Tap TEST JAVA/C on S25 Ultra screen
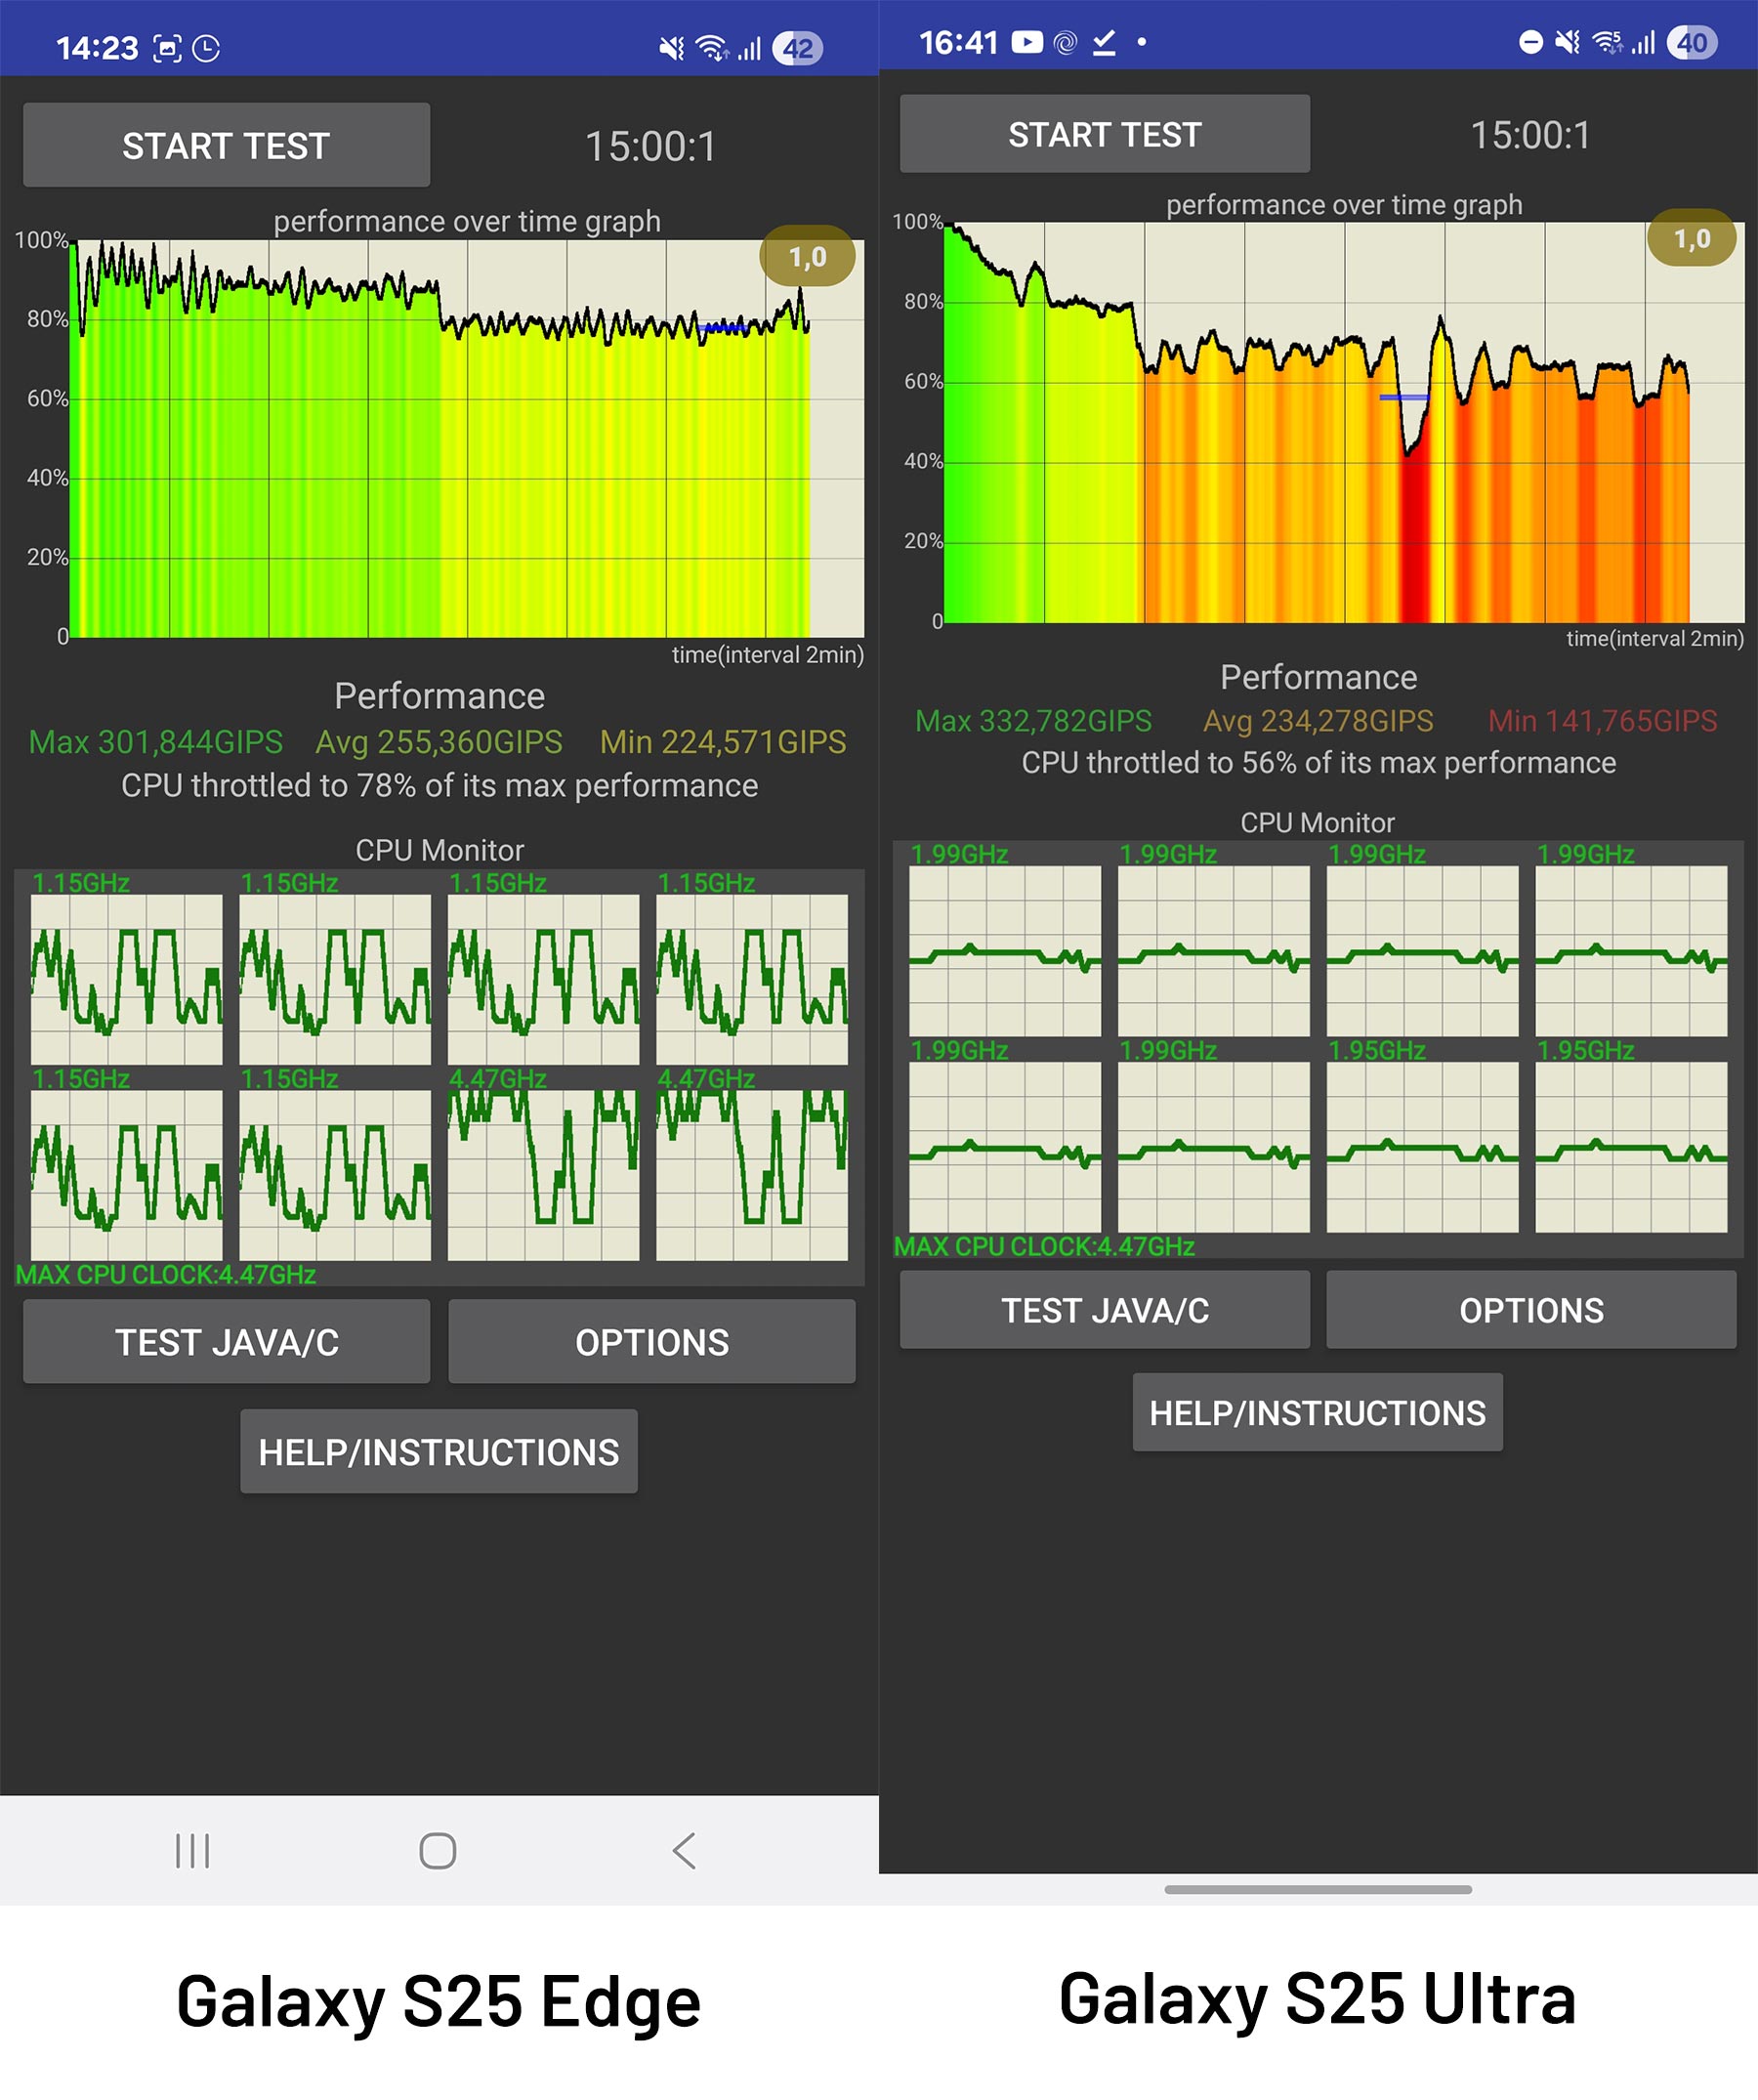Screen dimensions: 1758x2100 [1105, 1310]
